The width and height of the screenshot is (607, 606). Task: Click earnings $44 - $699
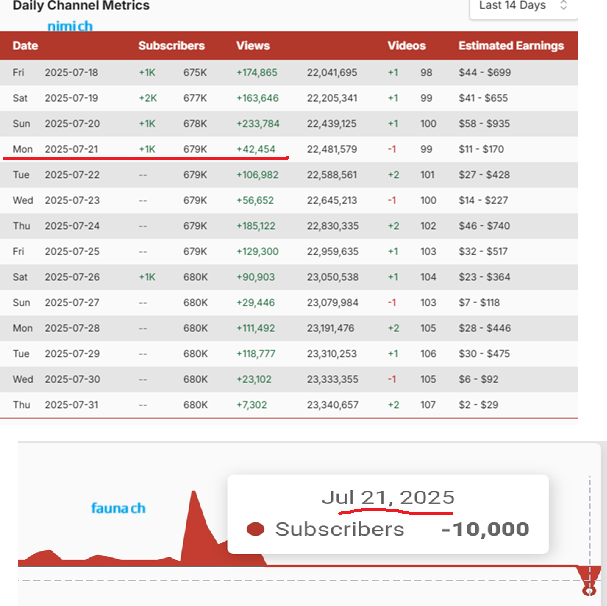[x=485, y=72]
